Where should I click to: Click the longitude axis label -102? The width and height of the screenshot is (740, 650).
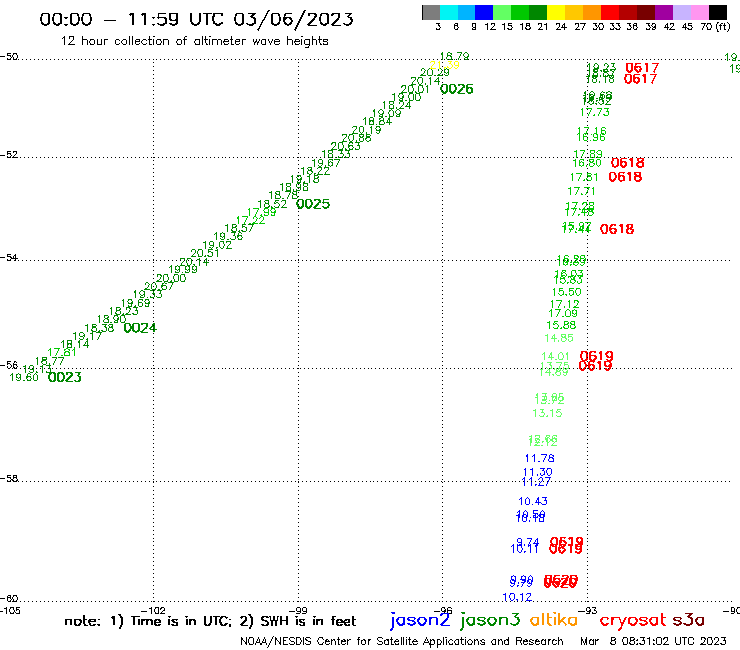(153, 611)
